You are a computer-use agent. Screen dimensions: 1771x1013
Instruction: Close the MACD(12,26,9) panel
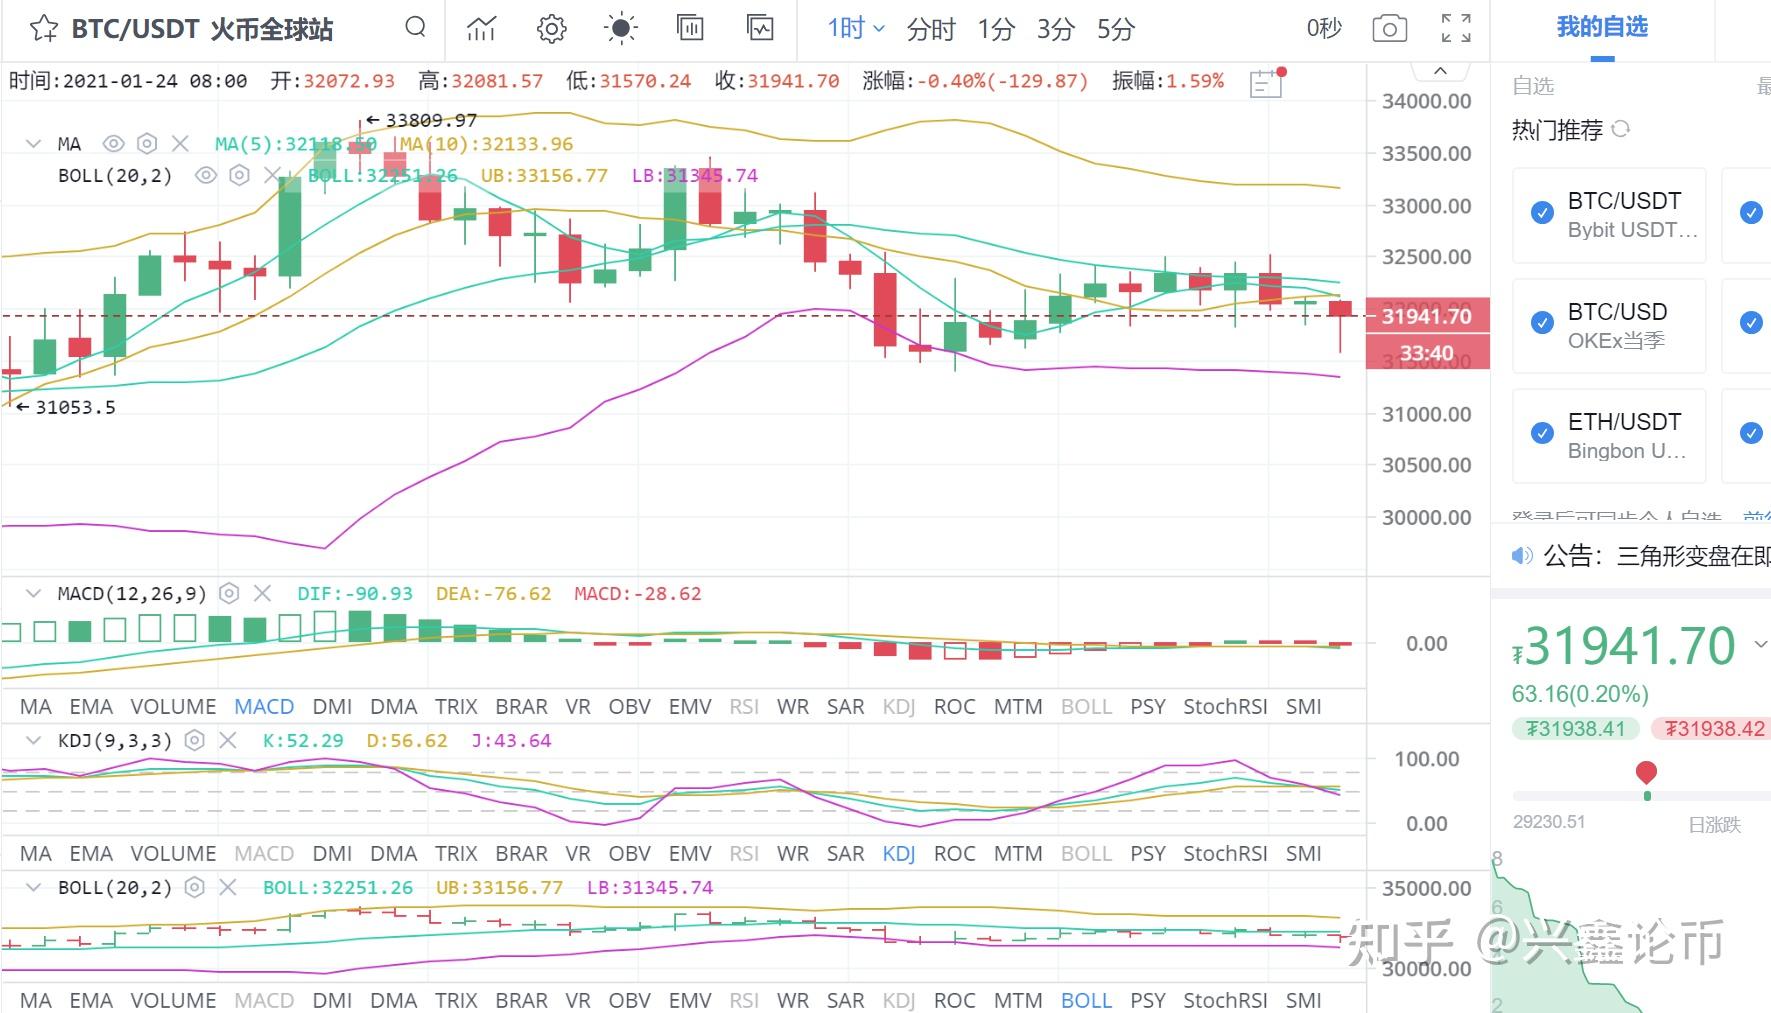(262, 594)
